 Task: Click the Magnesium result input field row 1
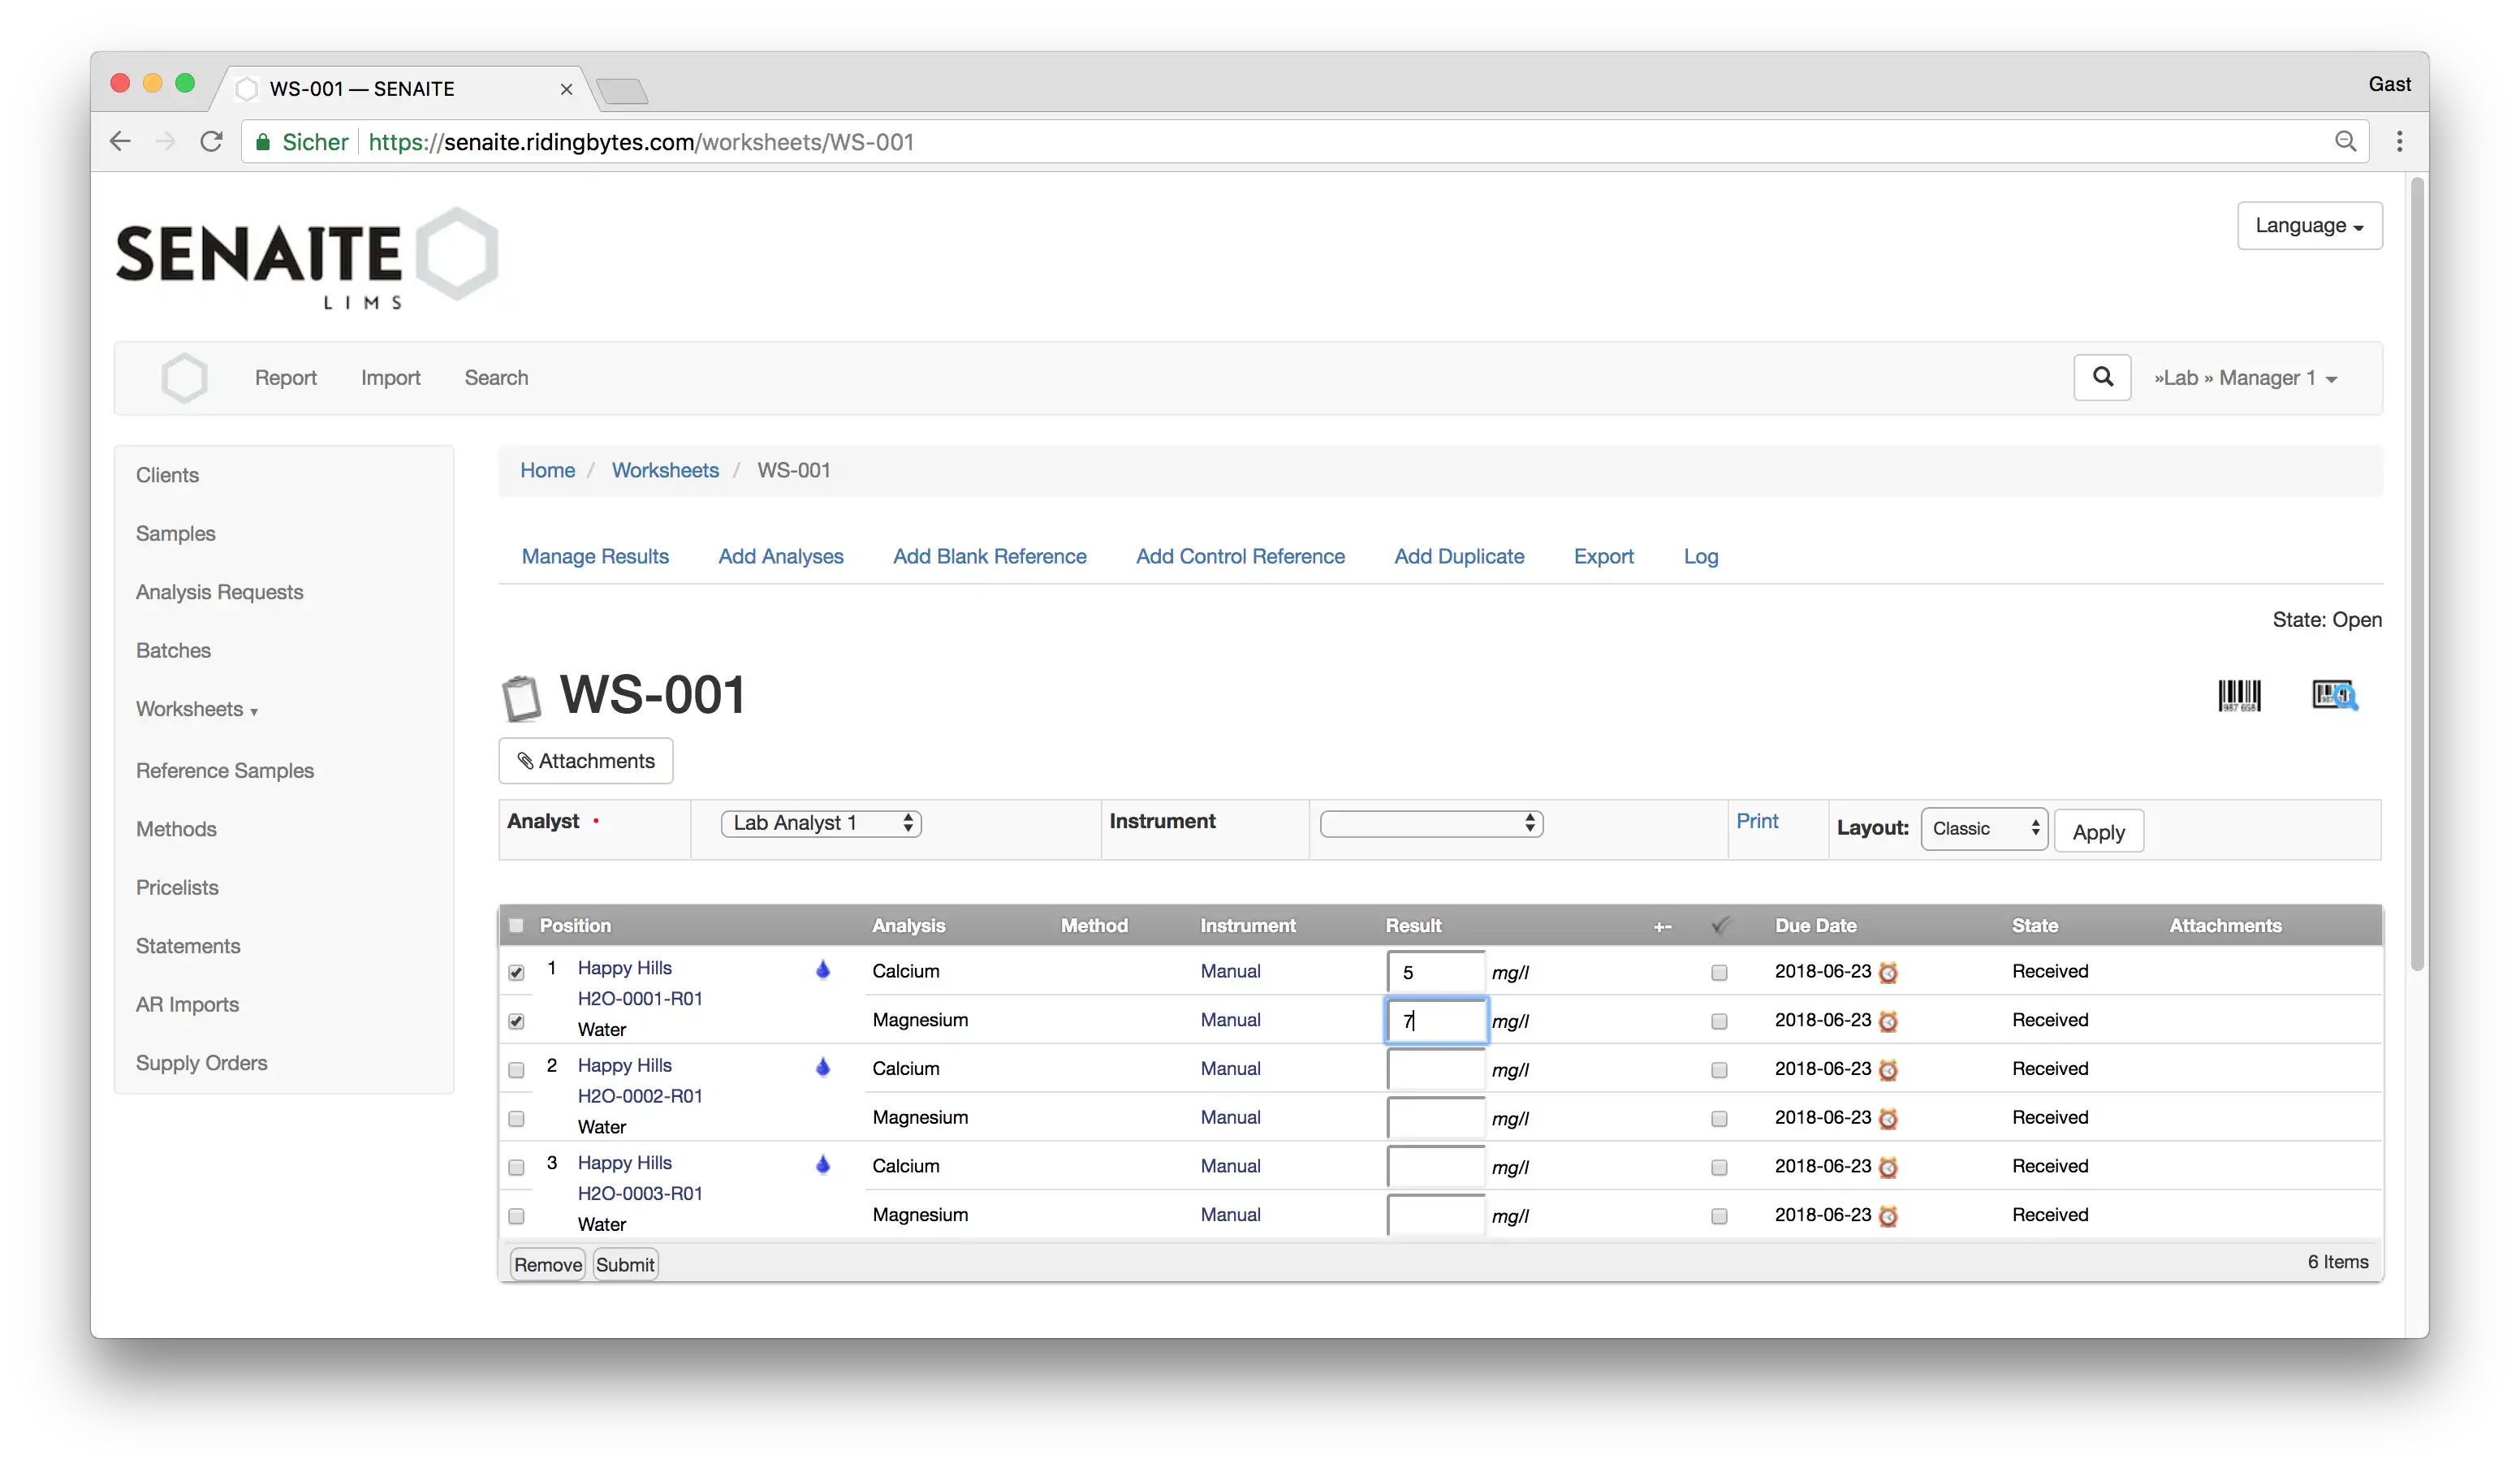(x=1435, y=1021)
